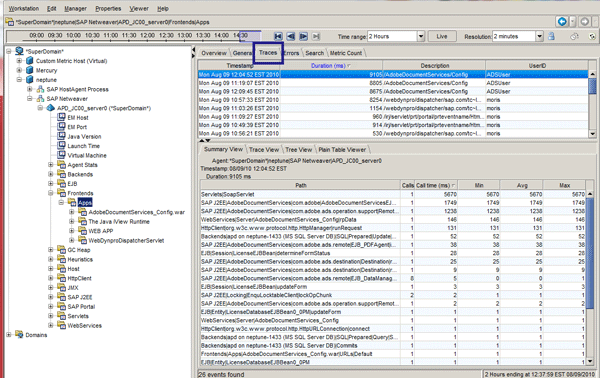Open the Resolution dropdown
Viewport: 600px width, 378px height.
click(x=539, y=36)
